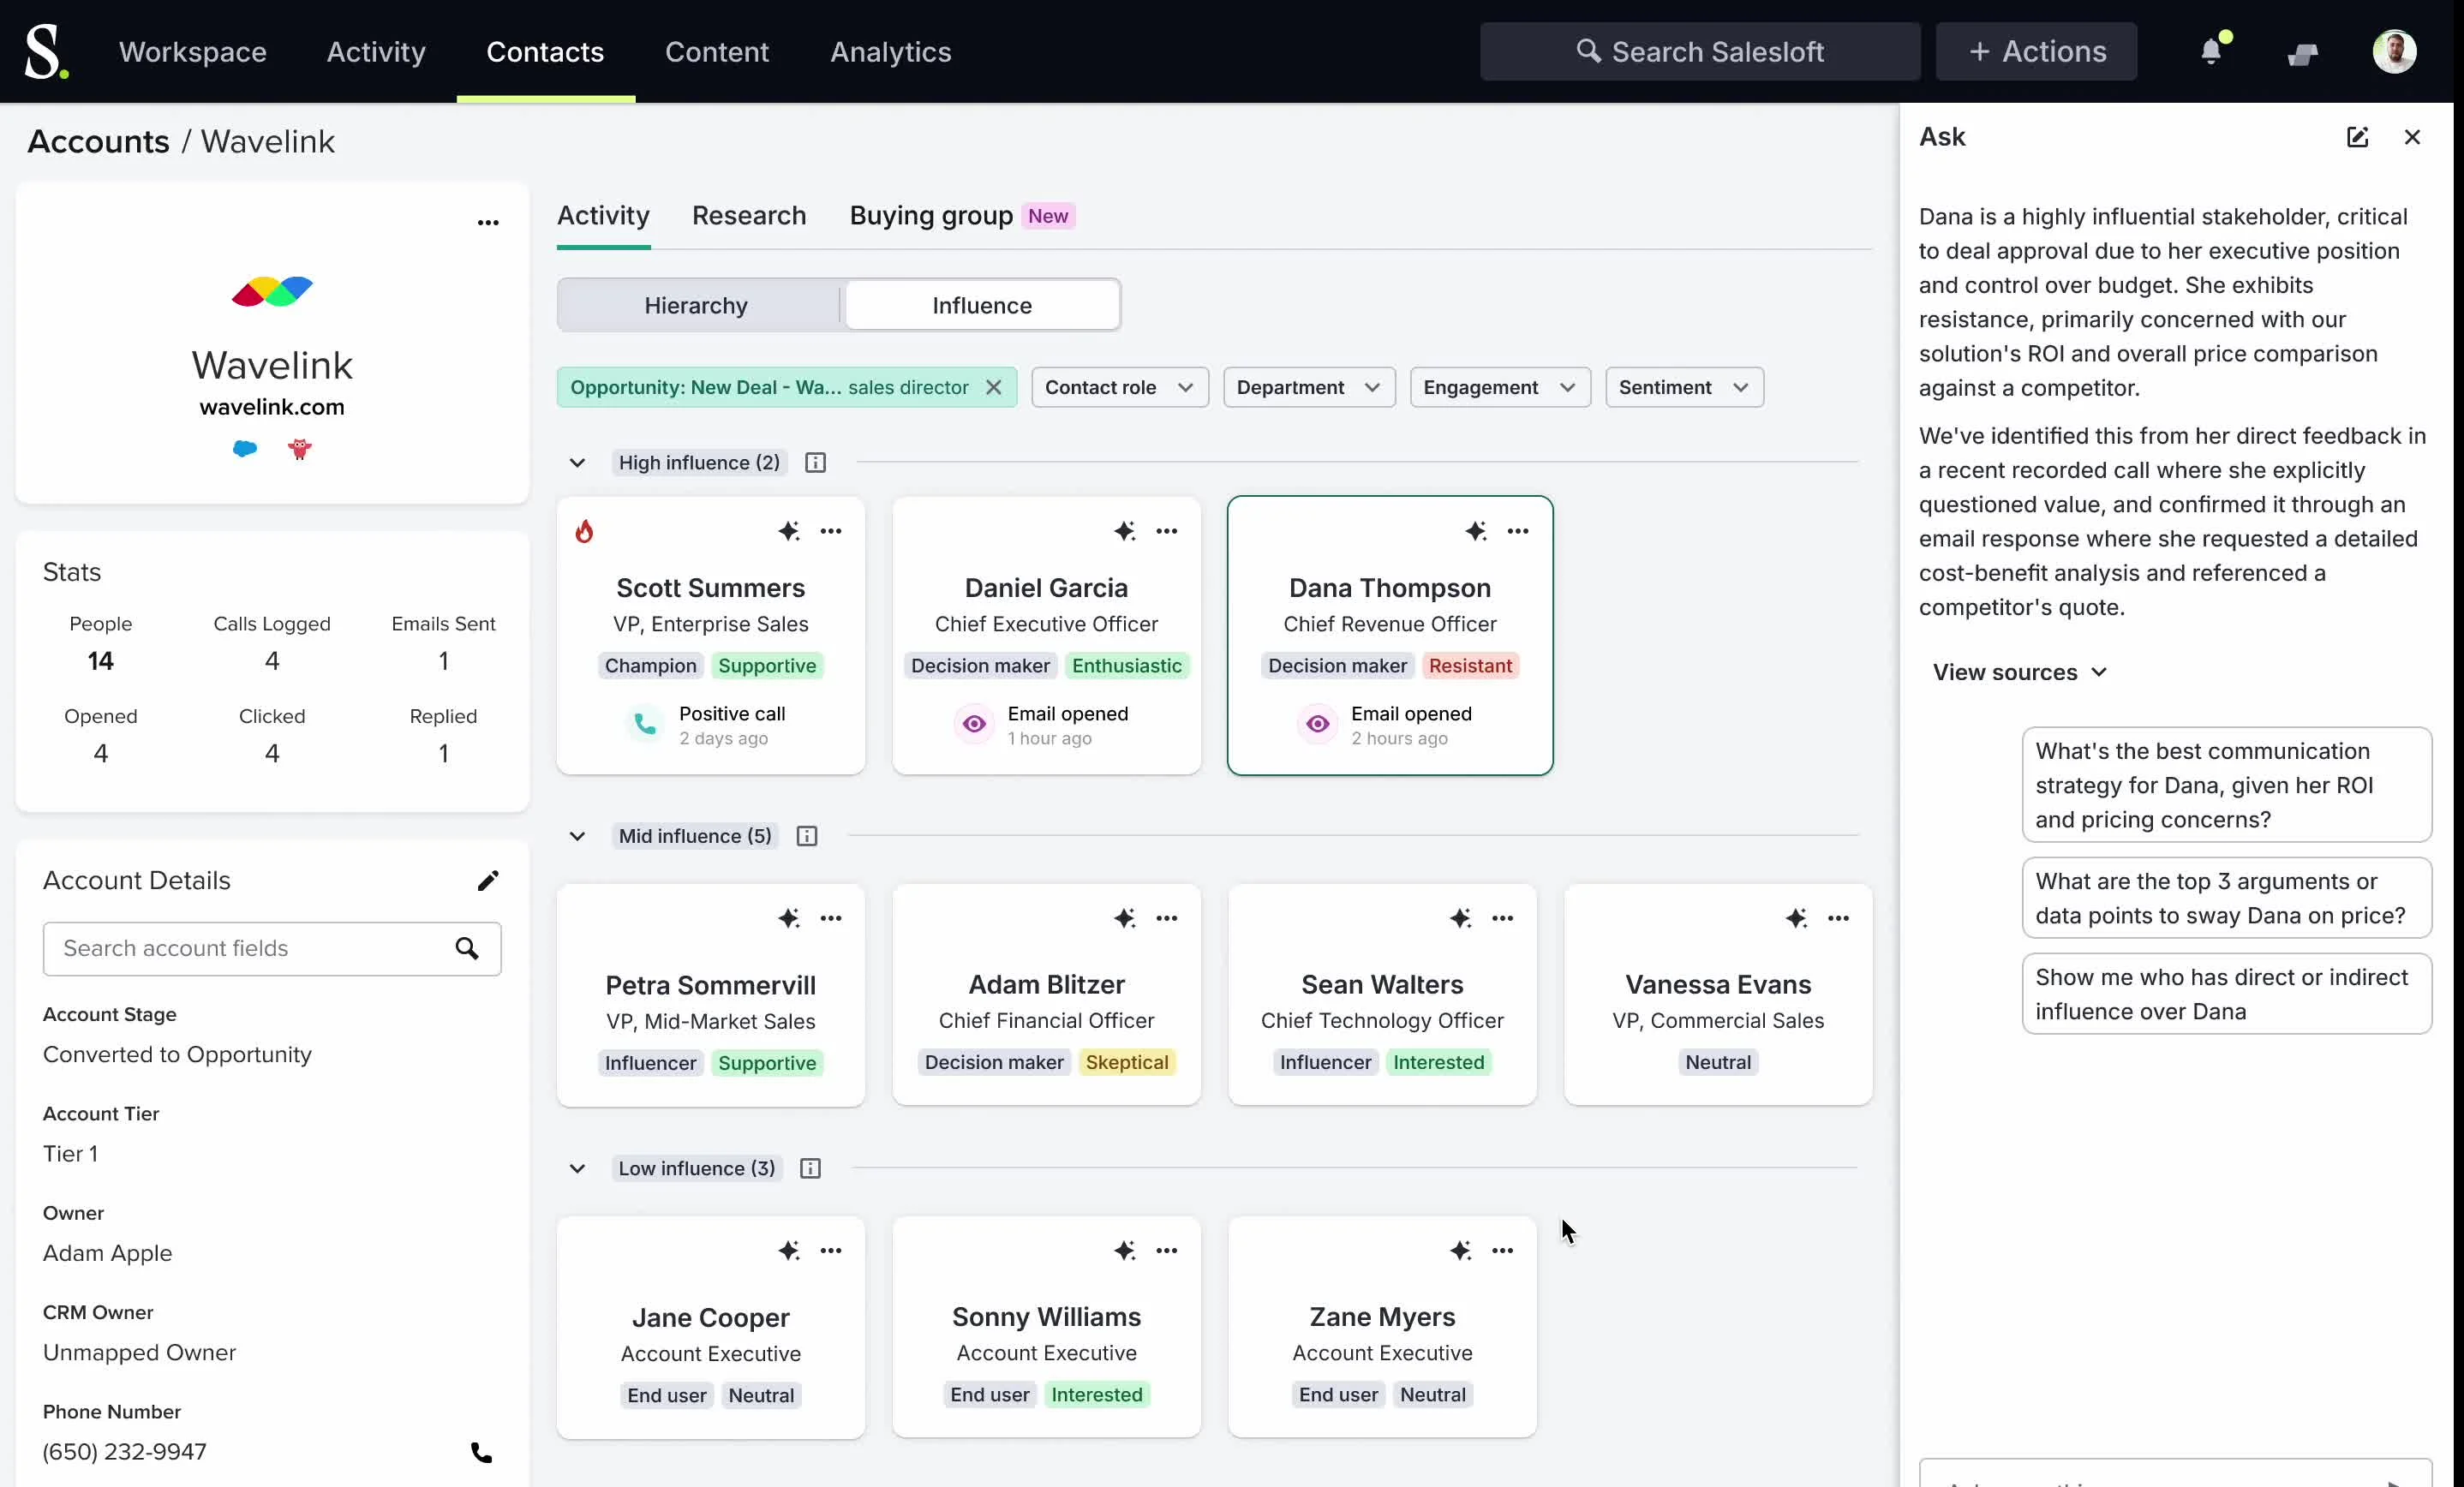The image size is (2464, 1487).
Task: Click the info icon beside High influence
Action: click(815, 463)
